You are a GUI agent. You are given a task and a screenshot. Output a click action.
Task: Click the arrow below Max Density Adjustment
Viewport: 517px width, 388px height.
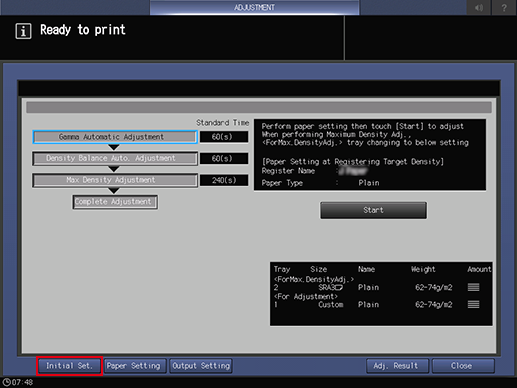114,191
